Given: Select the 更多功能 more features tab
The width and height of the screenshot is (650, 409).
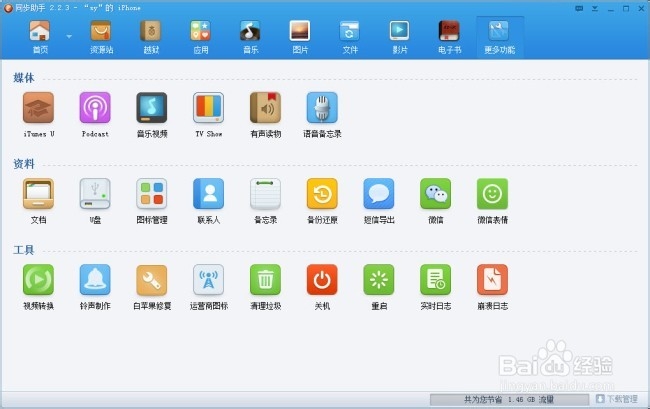Looking at the screenshot, I should [500, 37].
